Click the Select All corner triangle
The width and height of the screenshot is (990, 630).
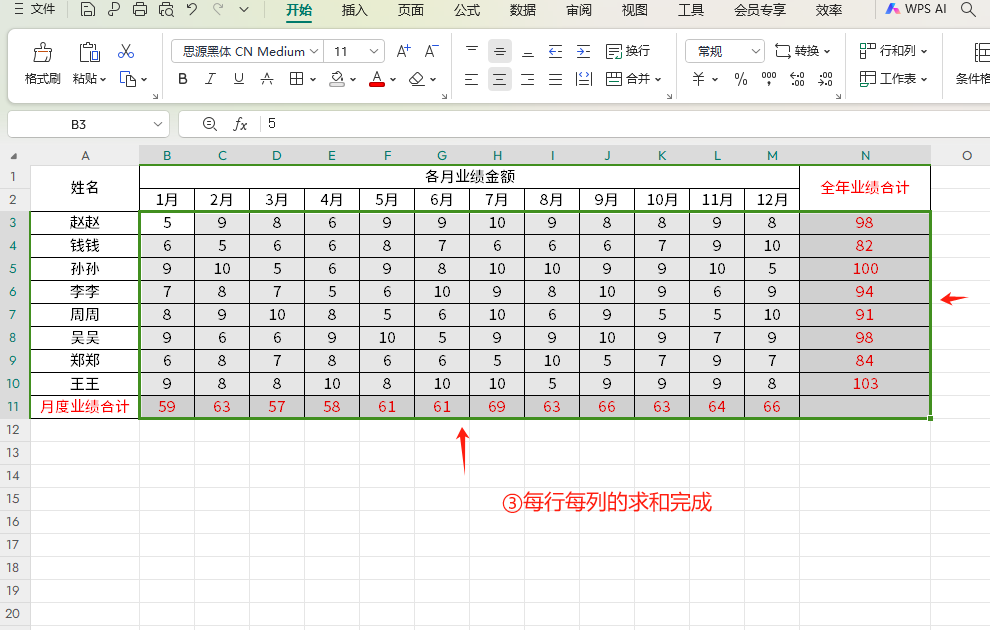pos(14,156)
